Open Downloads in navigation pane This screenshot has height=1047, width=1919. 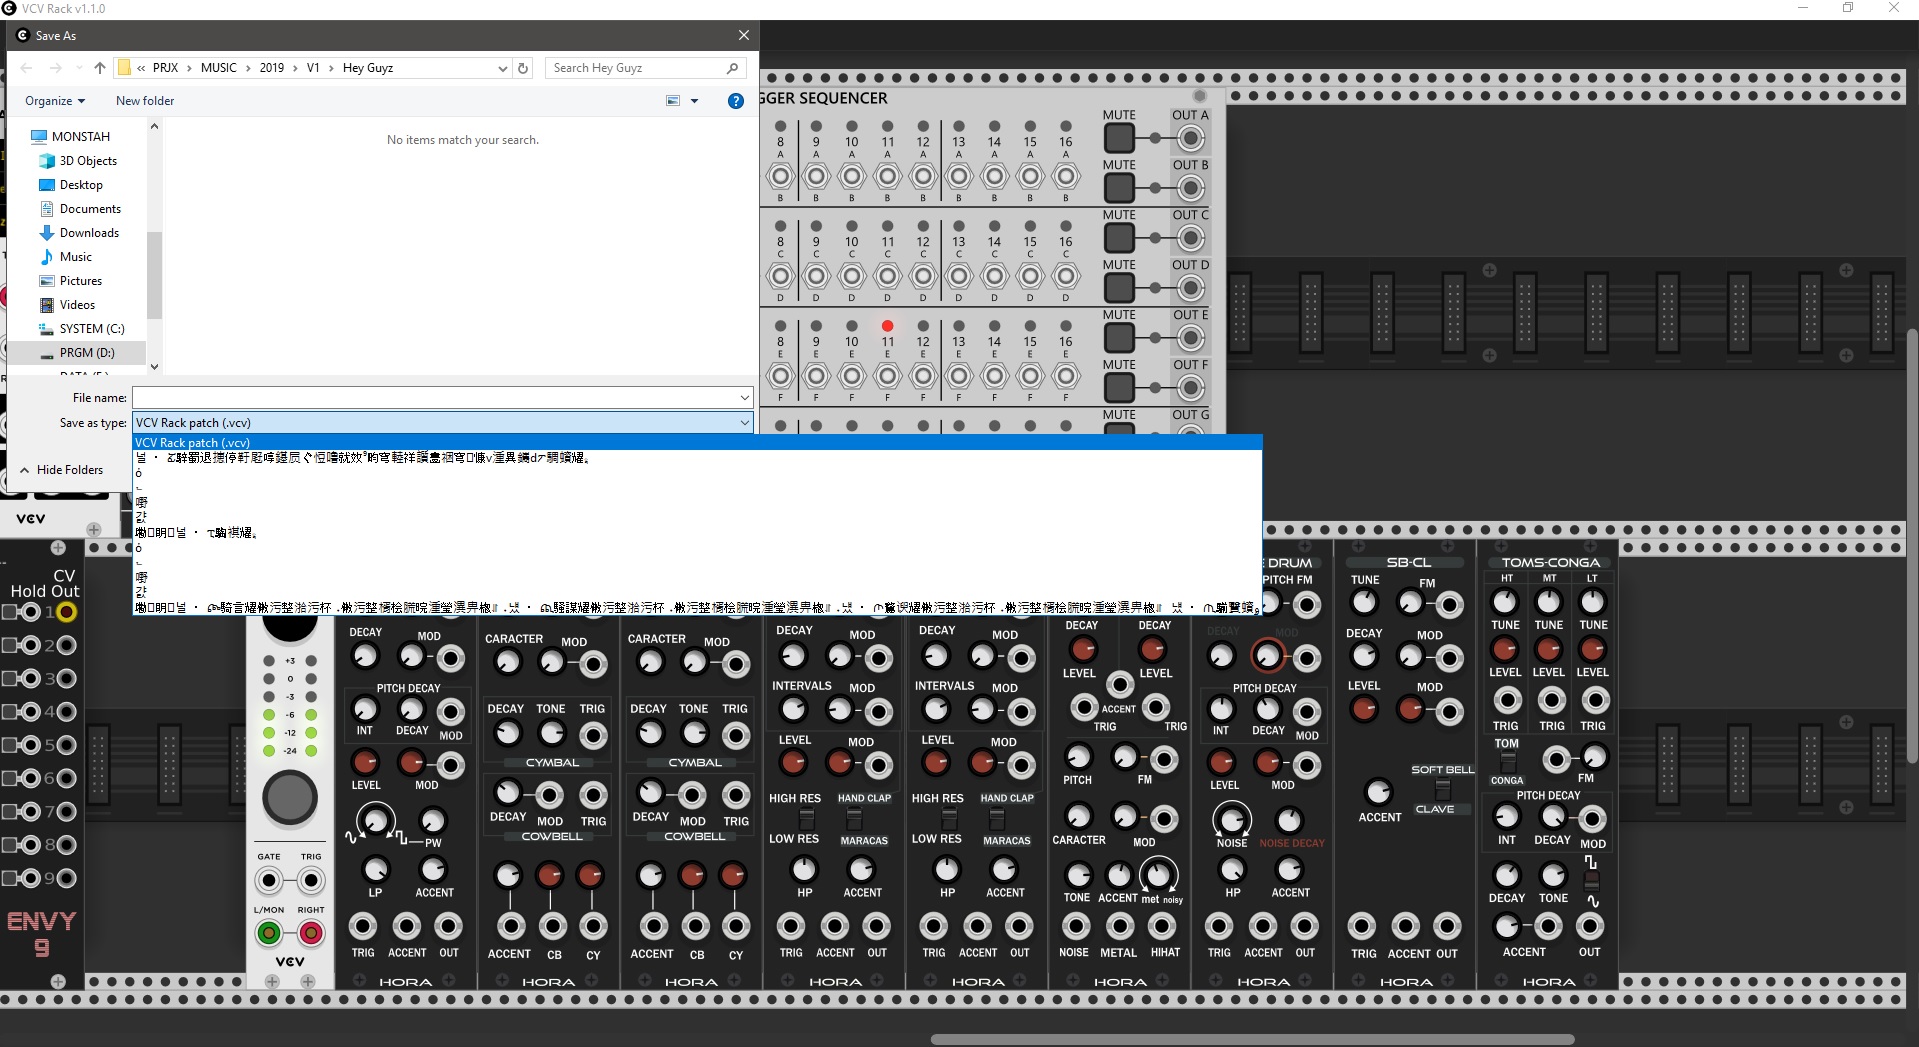[89, 233]
